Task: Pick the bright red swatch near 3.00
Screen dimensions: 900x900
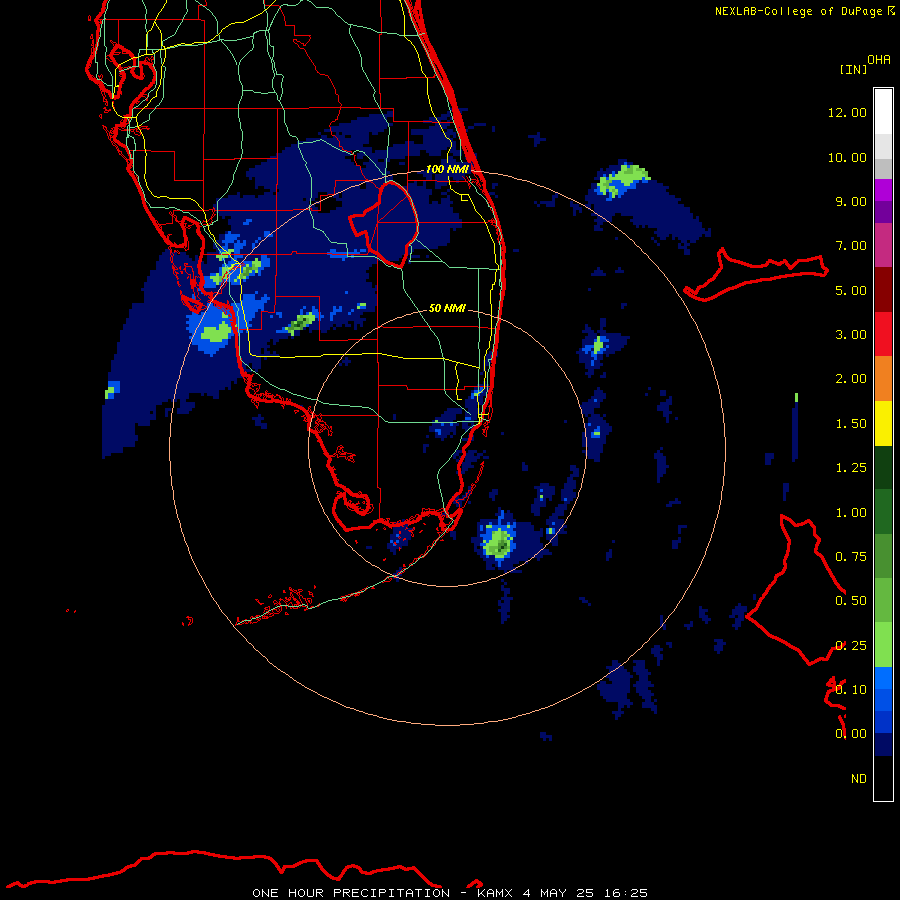Action: coord(883,334)
